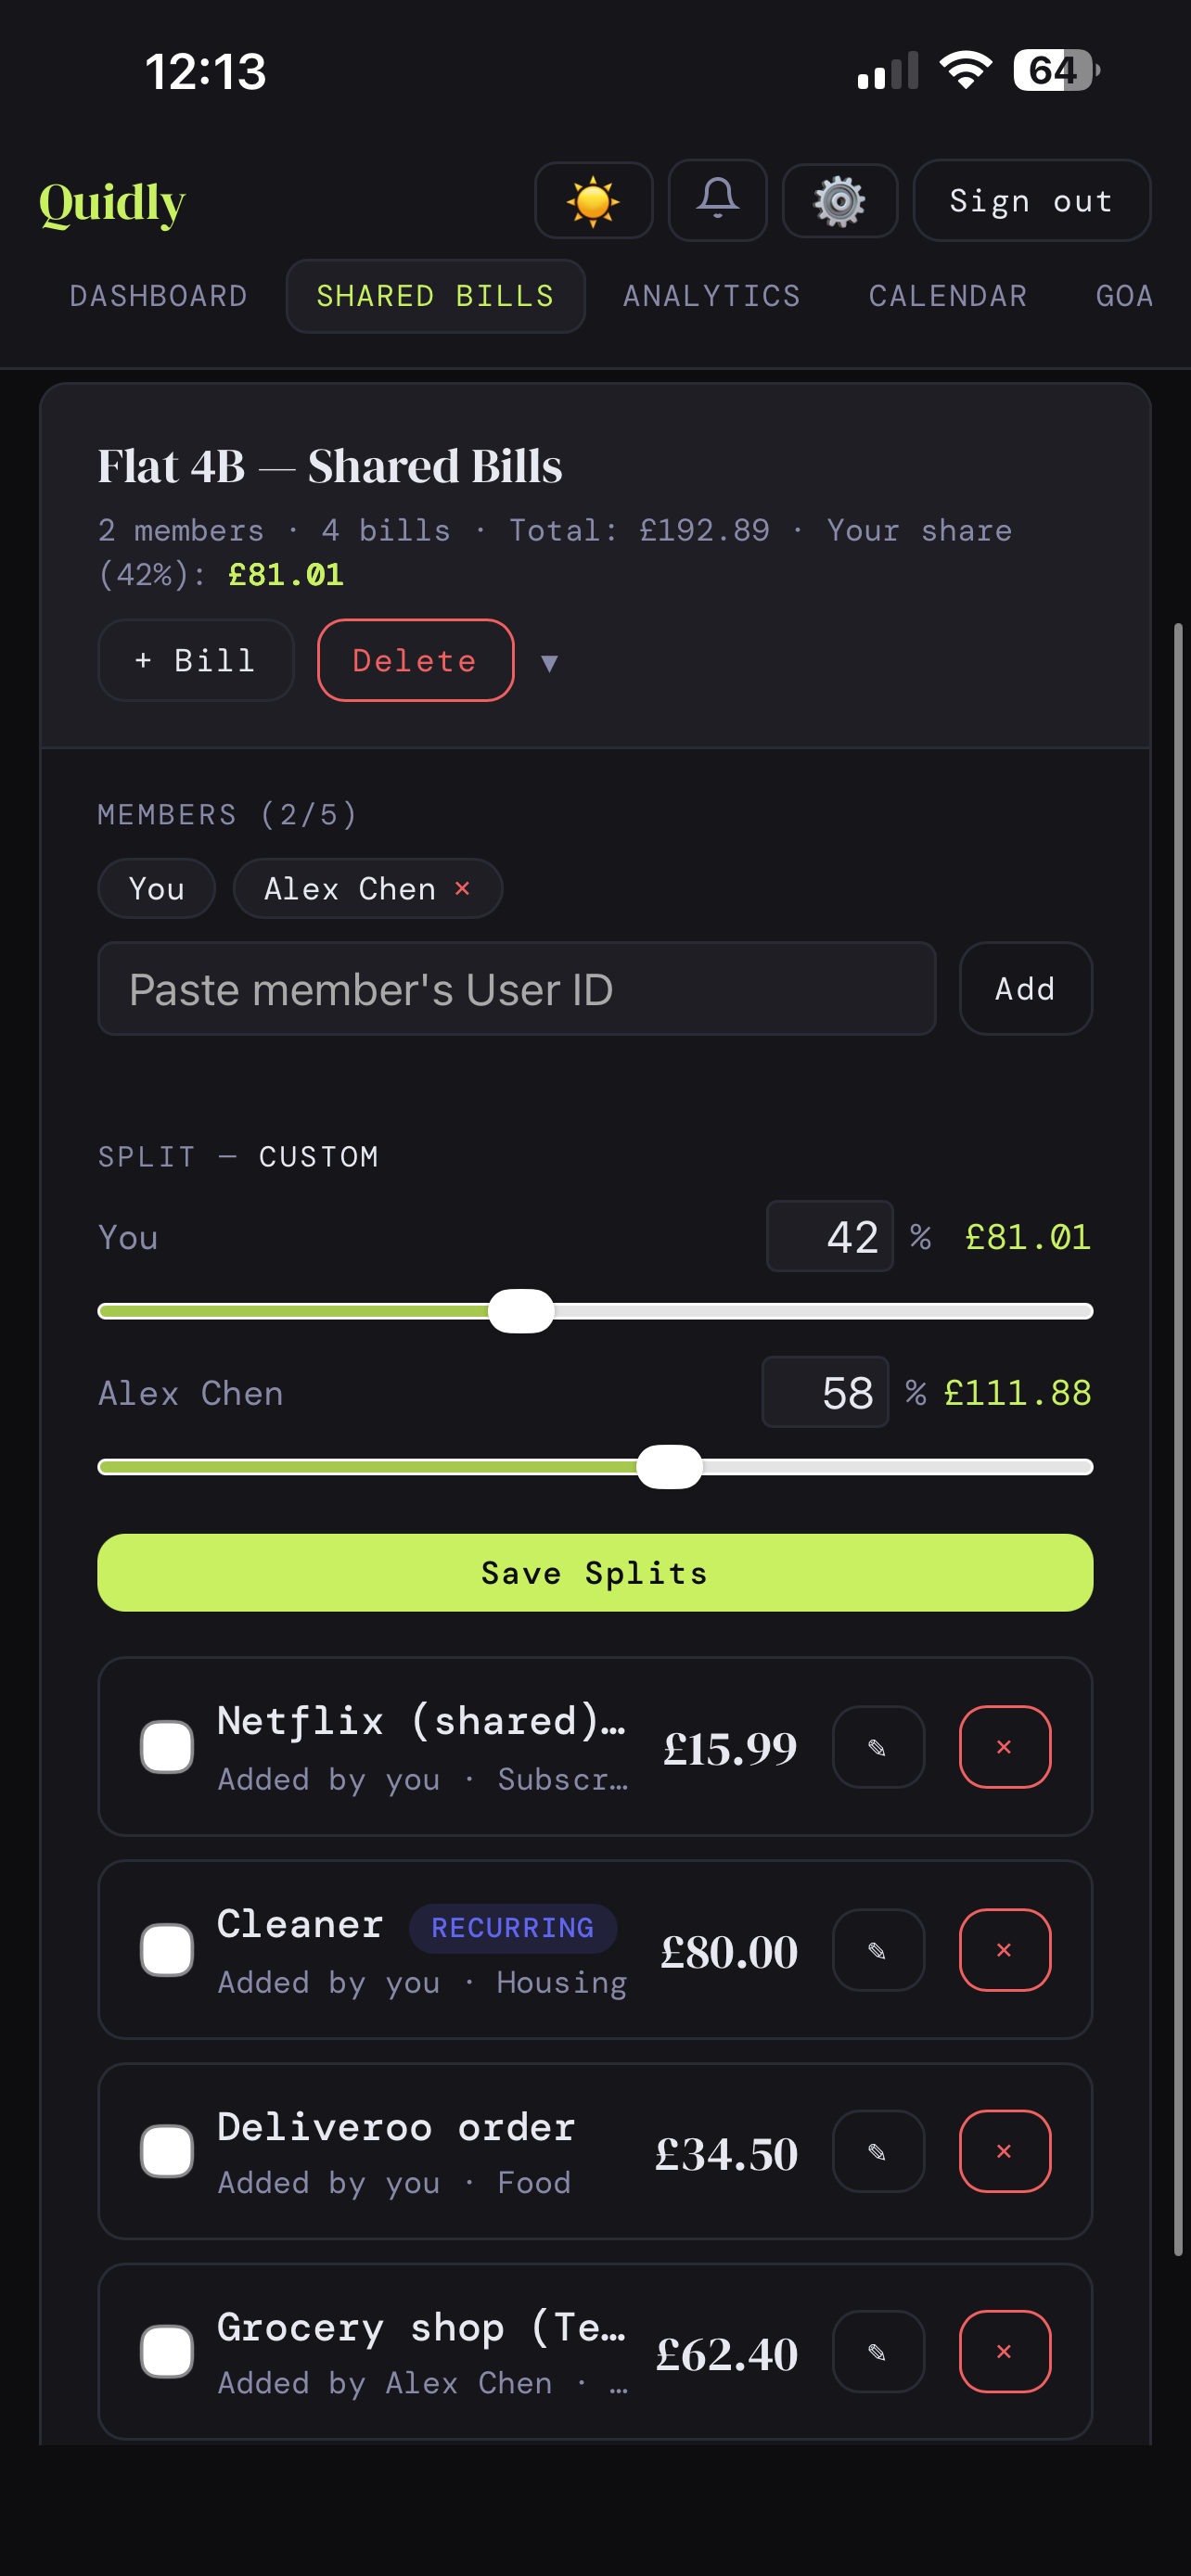Edit the Grocery shop bill via pencil icon

pos(877,2352)
